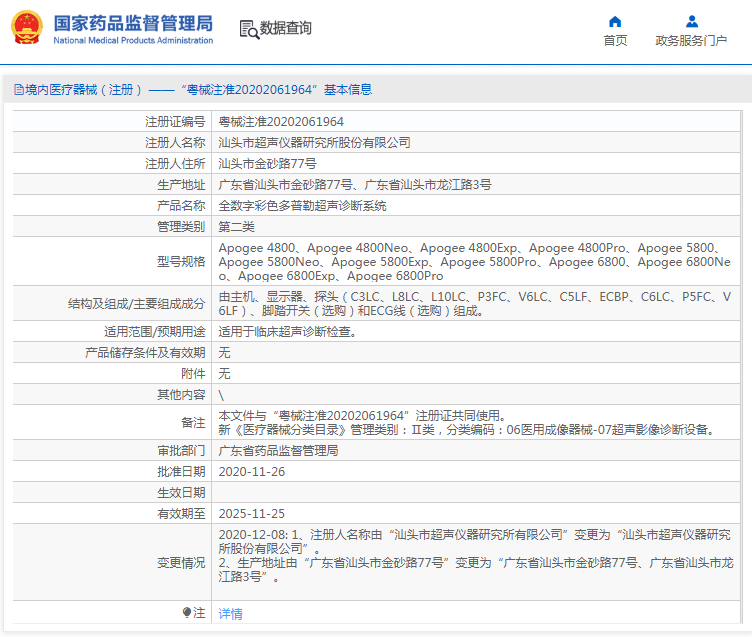This screenshot has height=637, width=752.
Task: Select the 注册人住所 label
Action: pyautogui.click(x=175, y=164)
